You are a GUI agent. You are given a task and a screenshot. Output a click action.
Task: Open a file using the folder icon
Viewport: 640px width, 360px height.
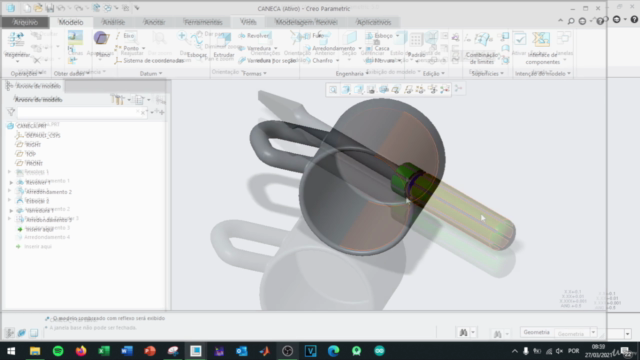pos(38,8)
